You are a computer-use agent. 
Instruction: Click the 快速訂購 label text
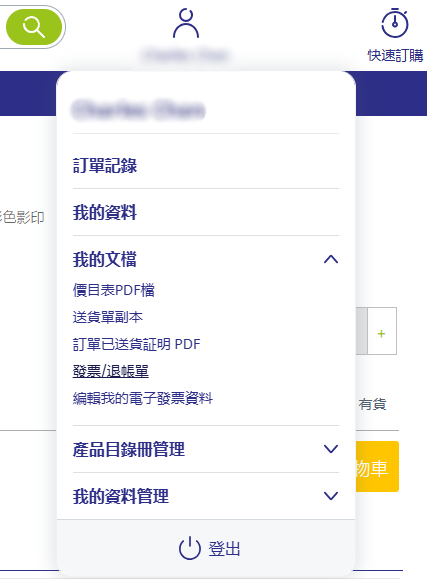click(x=396, y=56)
